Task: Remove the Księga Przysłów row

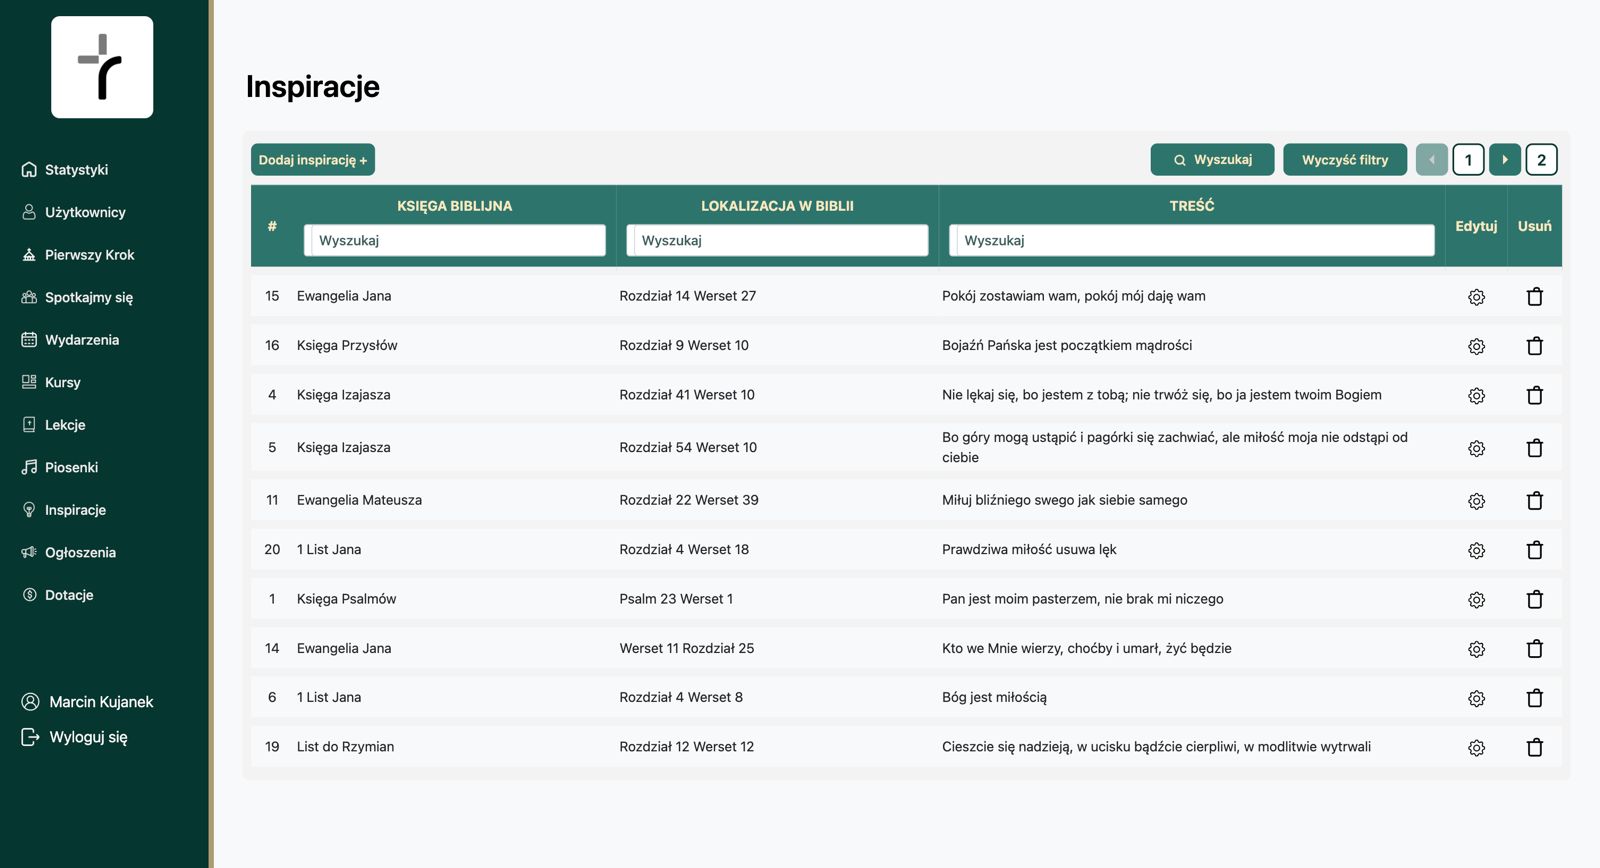Action: point(1535,346)
